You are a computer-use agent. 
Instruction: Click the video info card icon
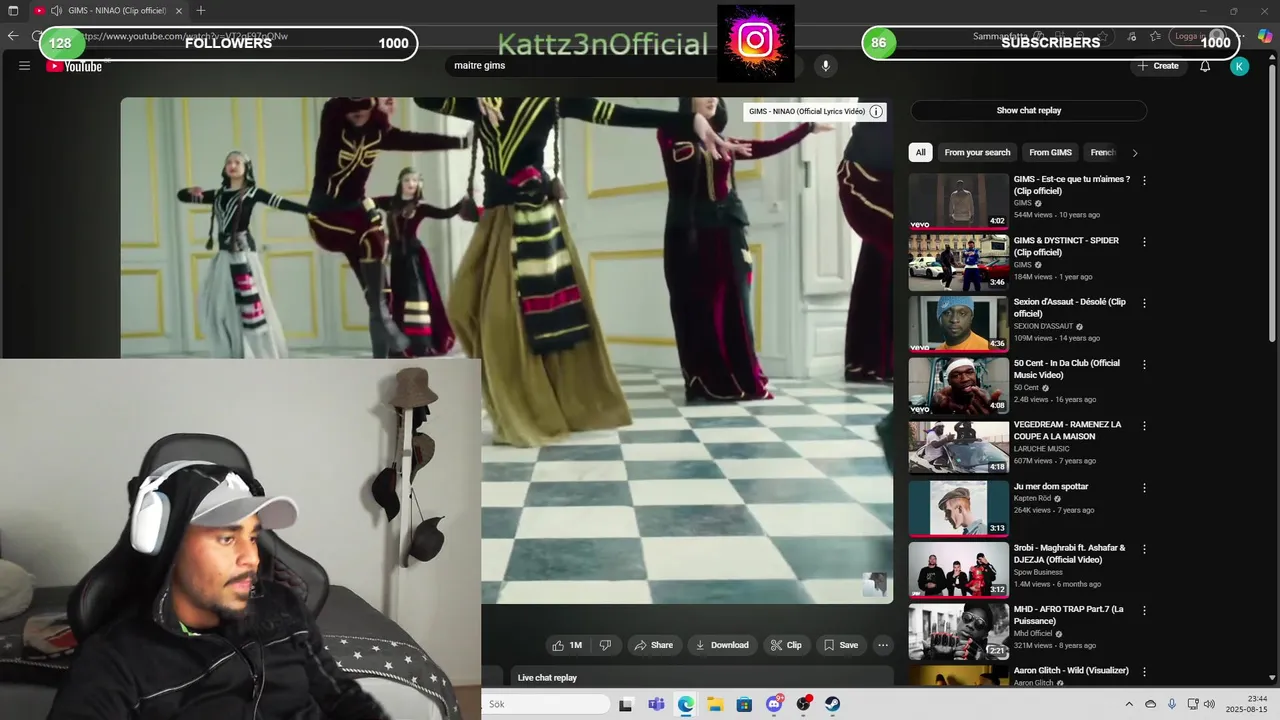[x=876, y=111]
